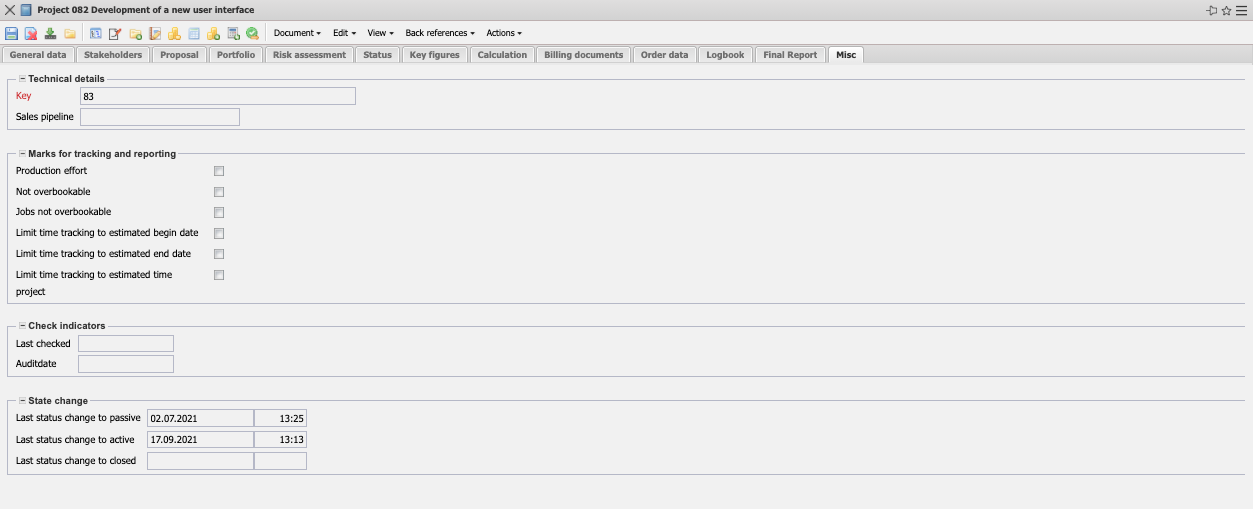Tick the Not overbookable checkbox
The height and width of the screenshot is (509, 1253).
(219, 192)
